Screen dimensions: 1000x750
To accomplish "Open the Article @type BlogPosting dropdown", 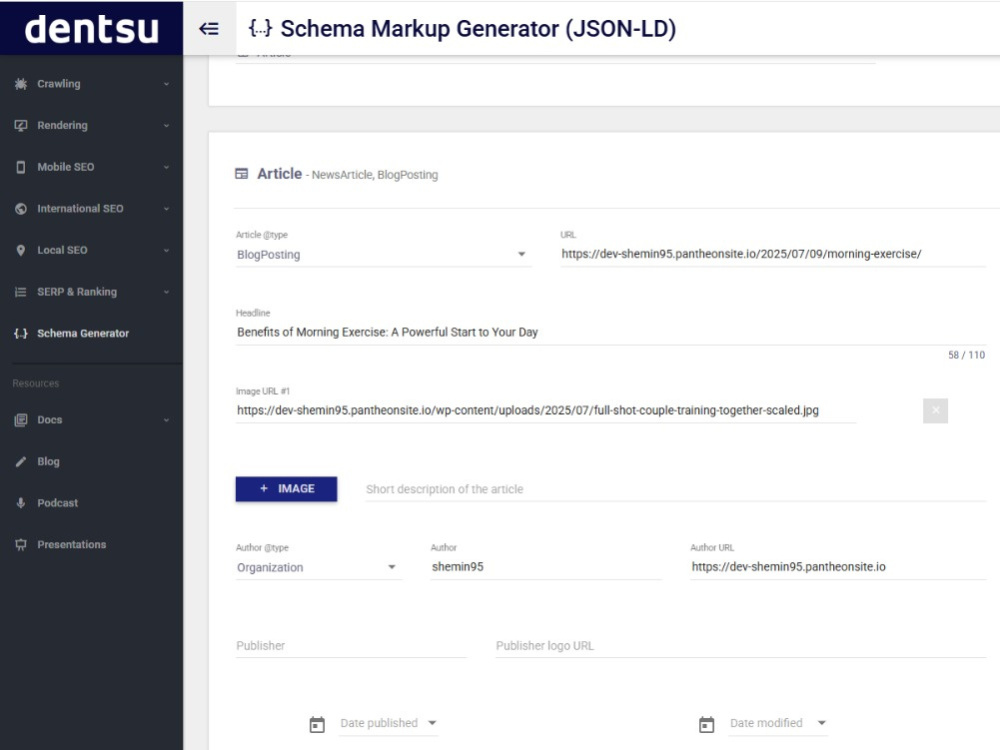I will tap(383, 254).
